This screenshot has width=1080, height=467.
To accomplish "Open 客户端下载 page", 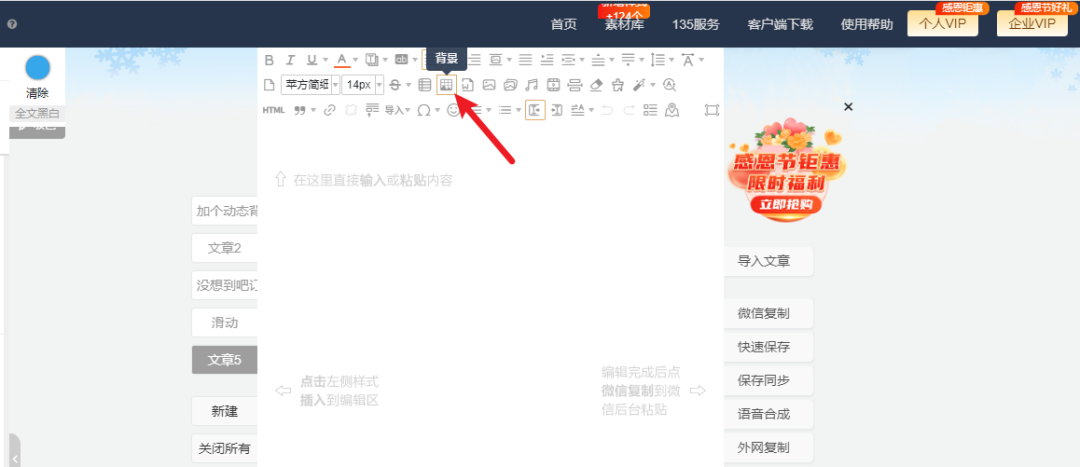I will point(780,25).
